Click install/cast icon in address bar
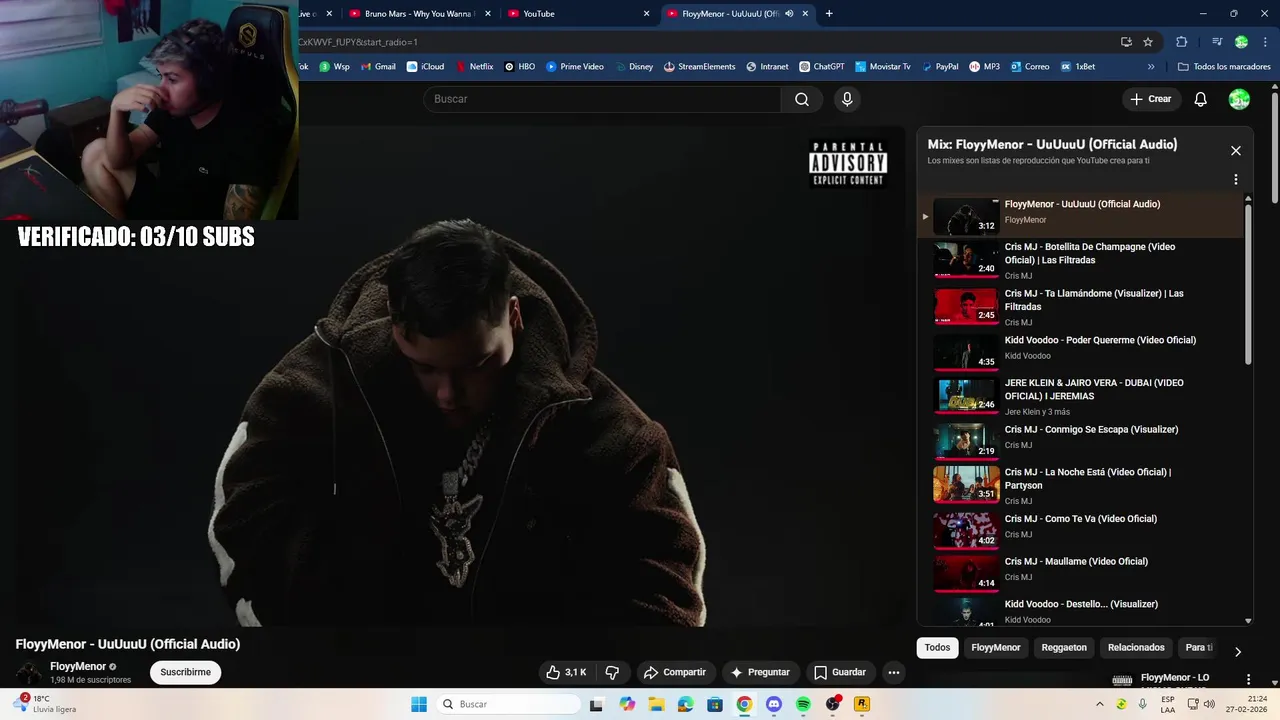 pyautogui.click(x=1126, y=42)
